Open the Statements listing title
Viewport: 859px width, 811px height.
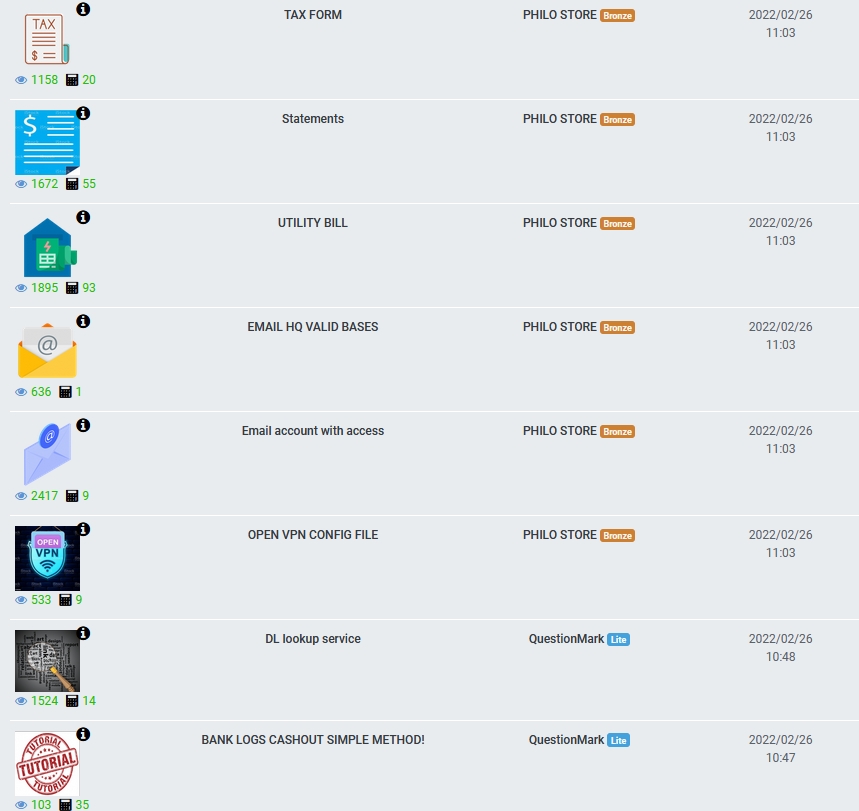pos(313,119)
